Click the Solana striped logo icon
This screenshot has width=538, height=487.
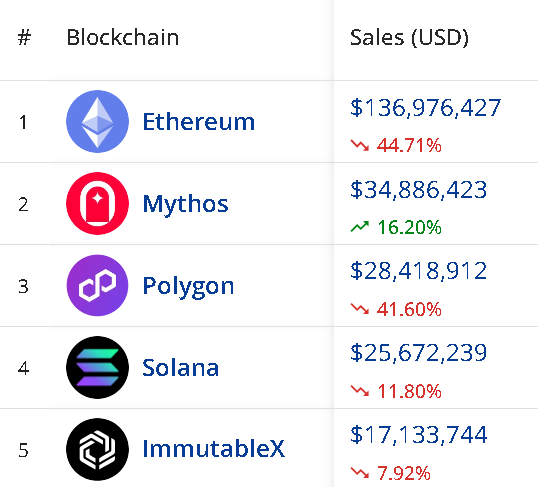tap(97, 367)
